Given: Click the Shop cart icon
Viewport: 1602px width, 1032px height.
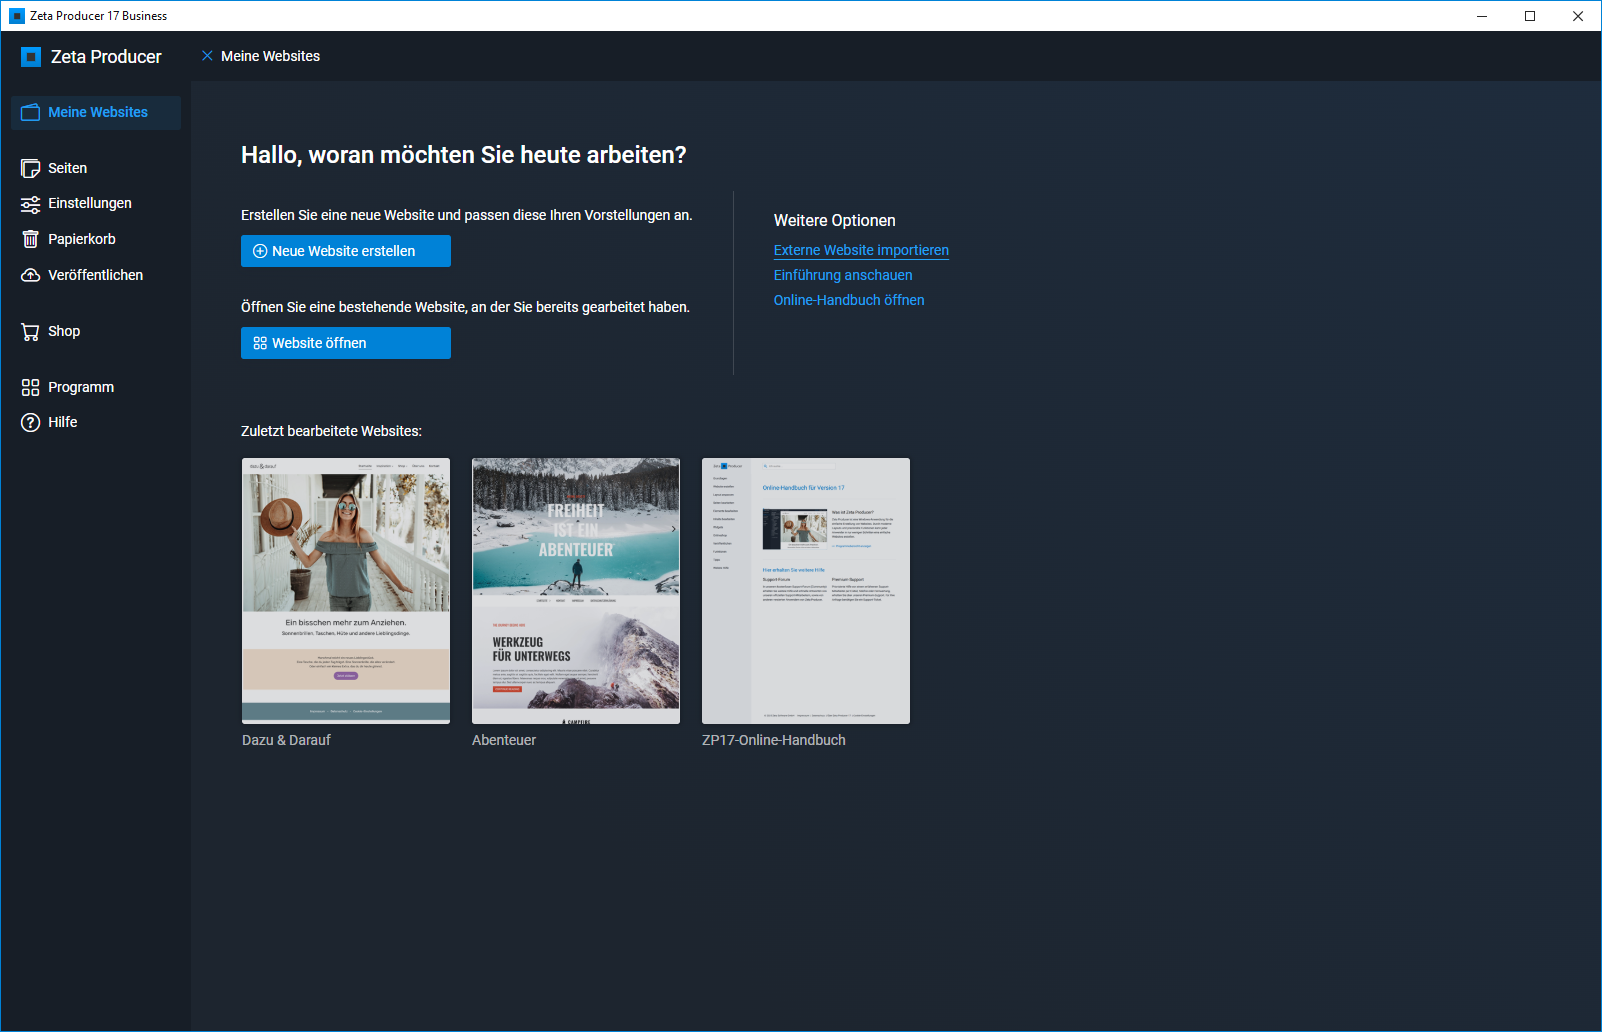Looking at the screenshot, I should [31, 332].
